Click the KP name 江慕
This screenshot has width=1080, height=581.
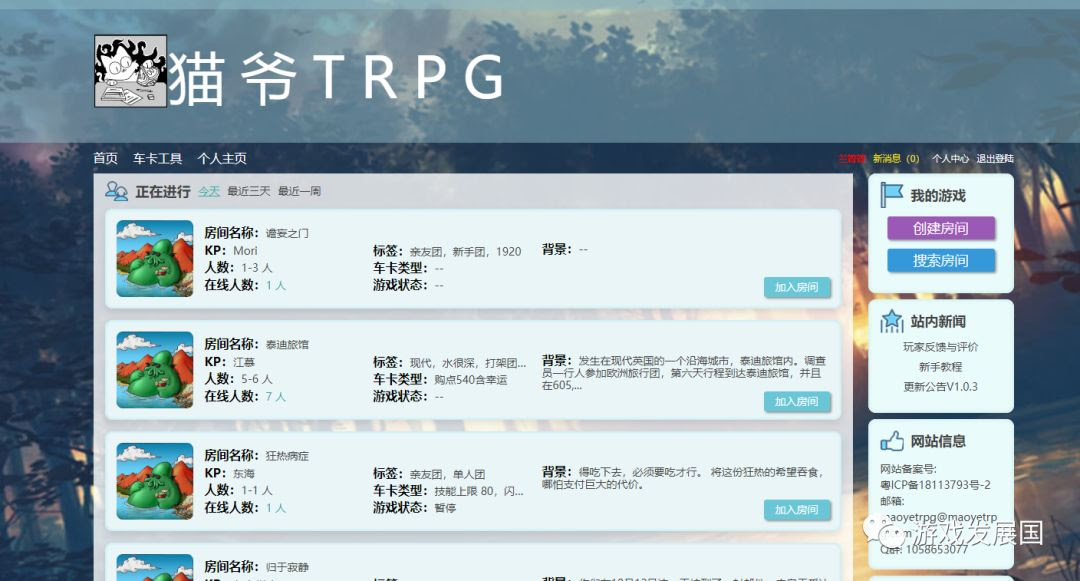tap(244, 362)
